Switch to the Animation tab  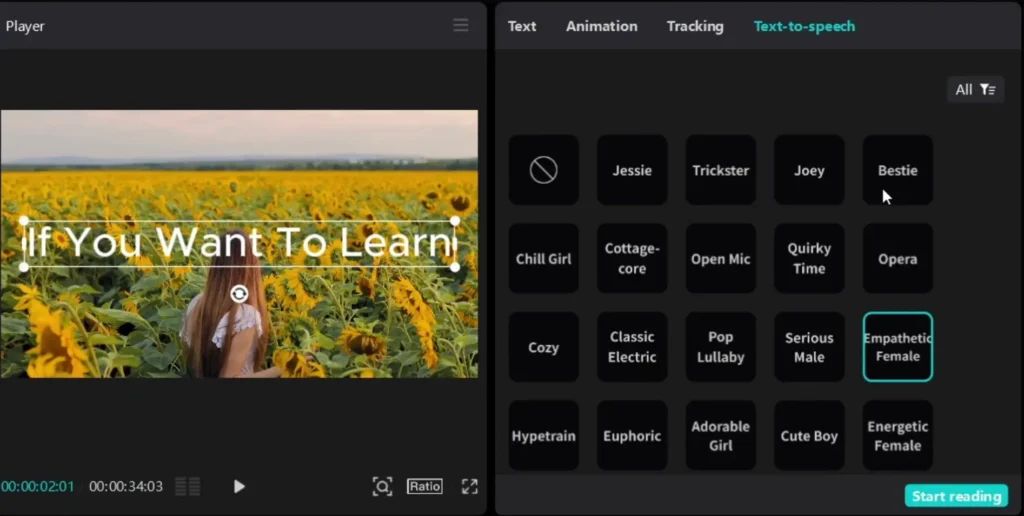tap(601, 26)
